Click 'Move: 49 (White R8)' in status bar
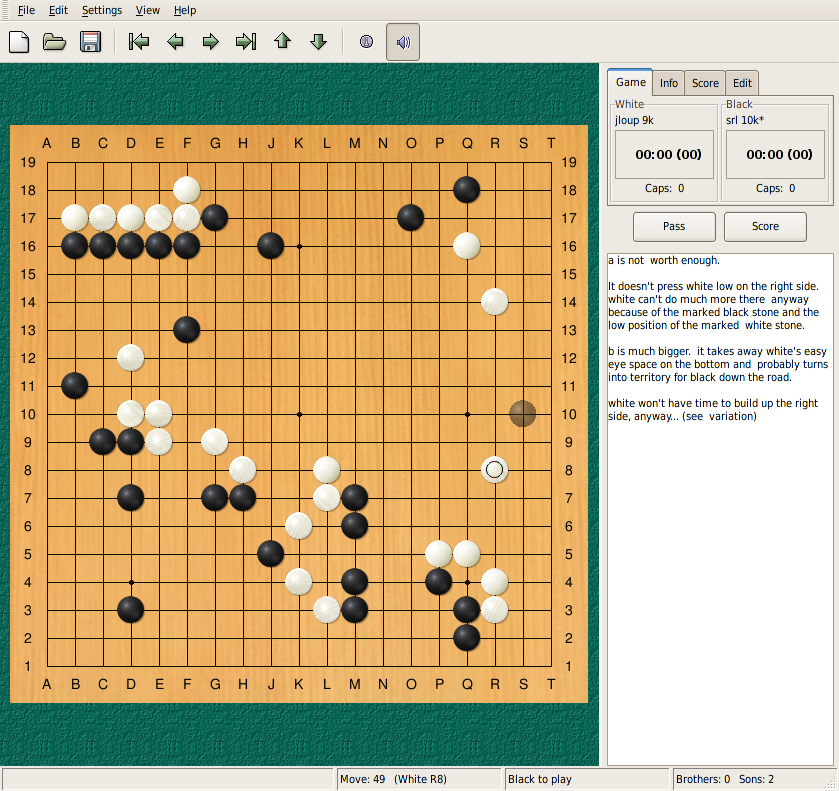This screenshot has height=791, width=839. (x=393, y=779)
